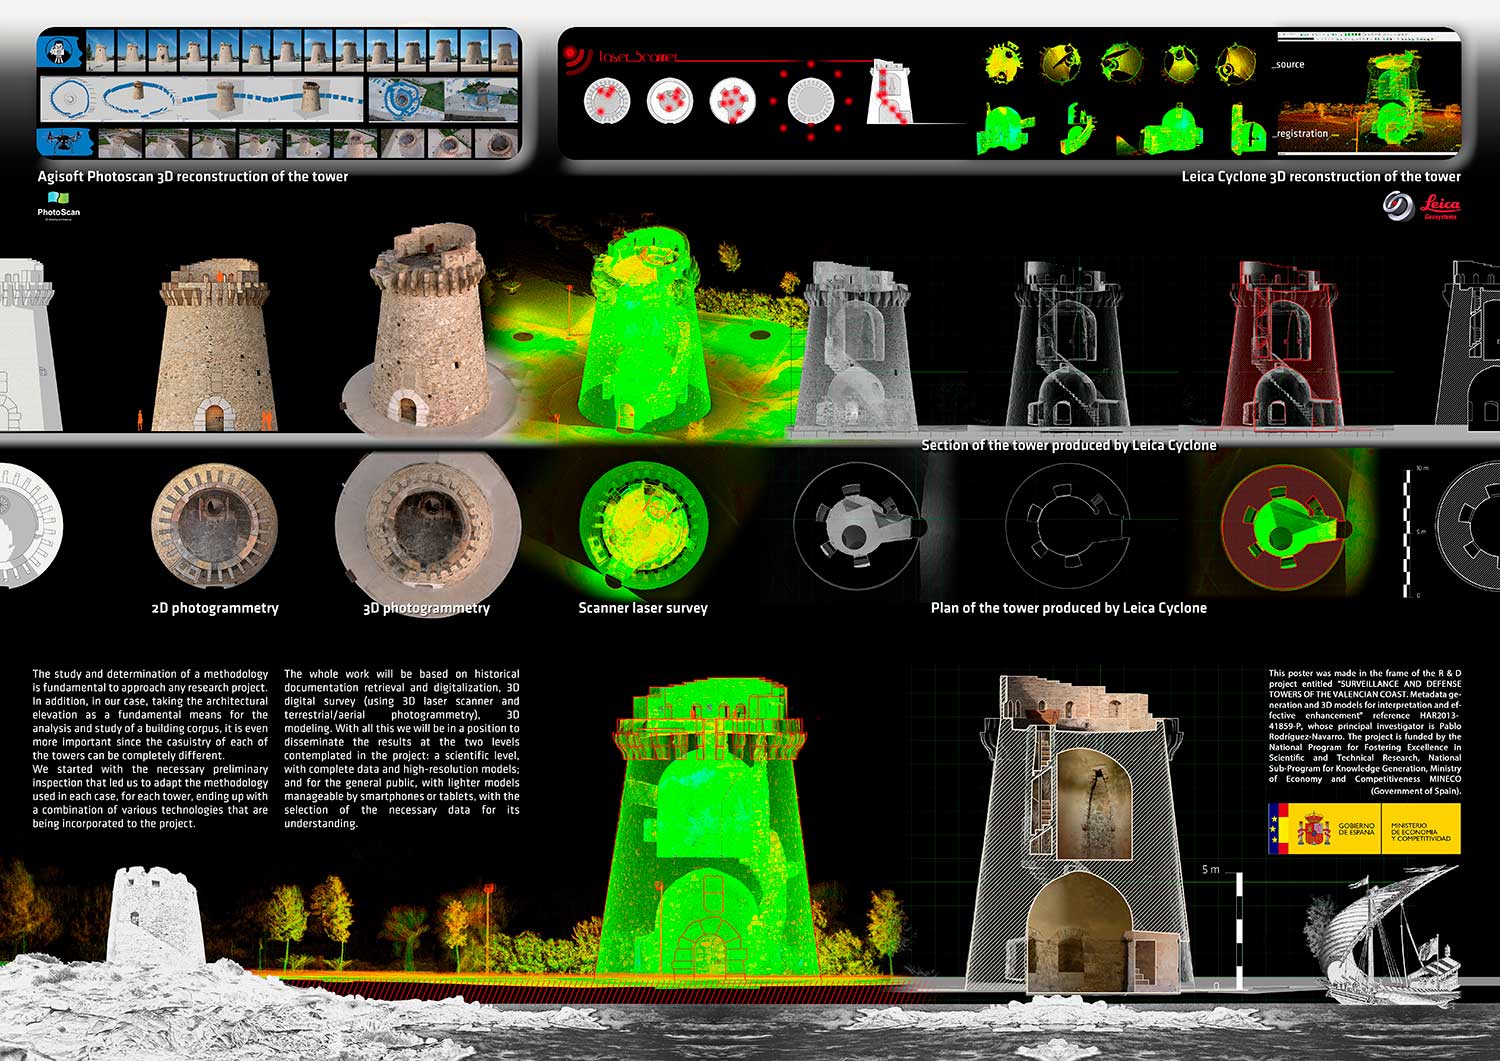
Task: Click the 'GOBIERNO DE ESPAÑA' text
Action: pos(1356,829)
